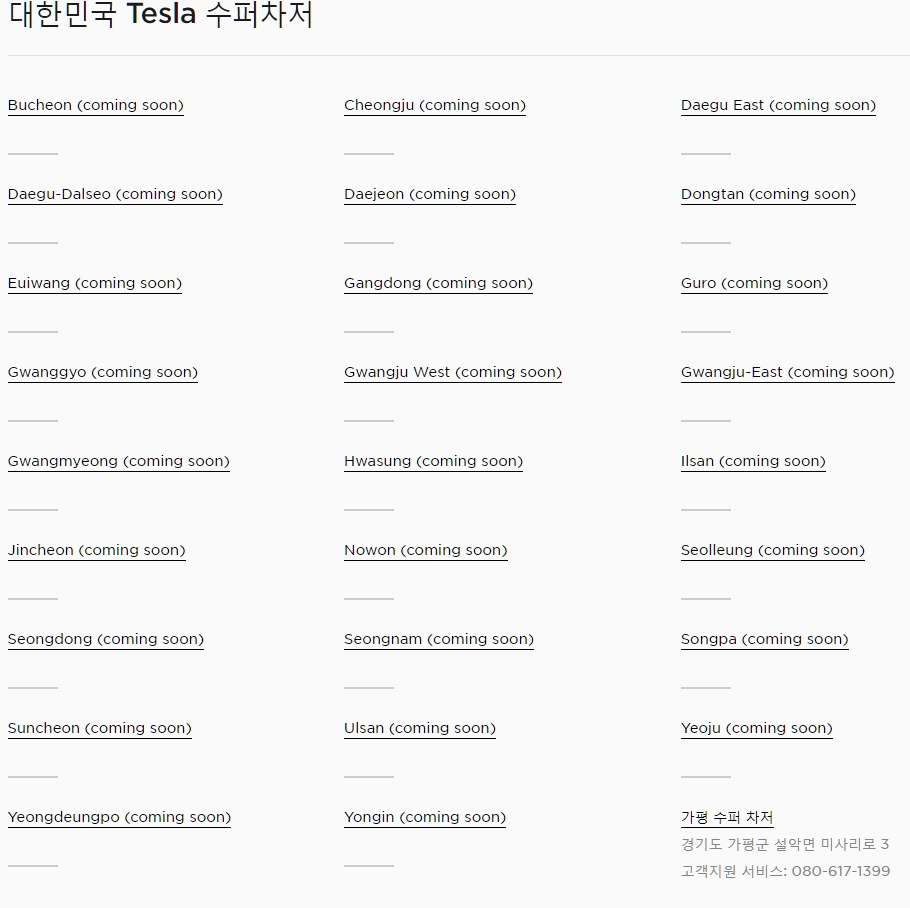Image resolution: width=910 pixels, height=908 pixels.
Task: Open the 가평 수퍼 차저 link
Action: (x=727, y=818)
